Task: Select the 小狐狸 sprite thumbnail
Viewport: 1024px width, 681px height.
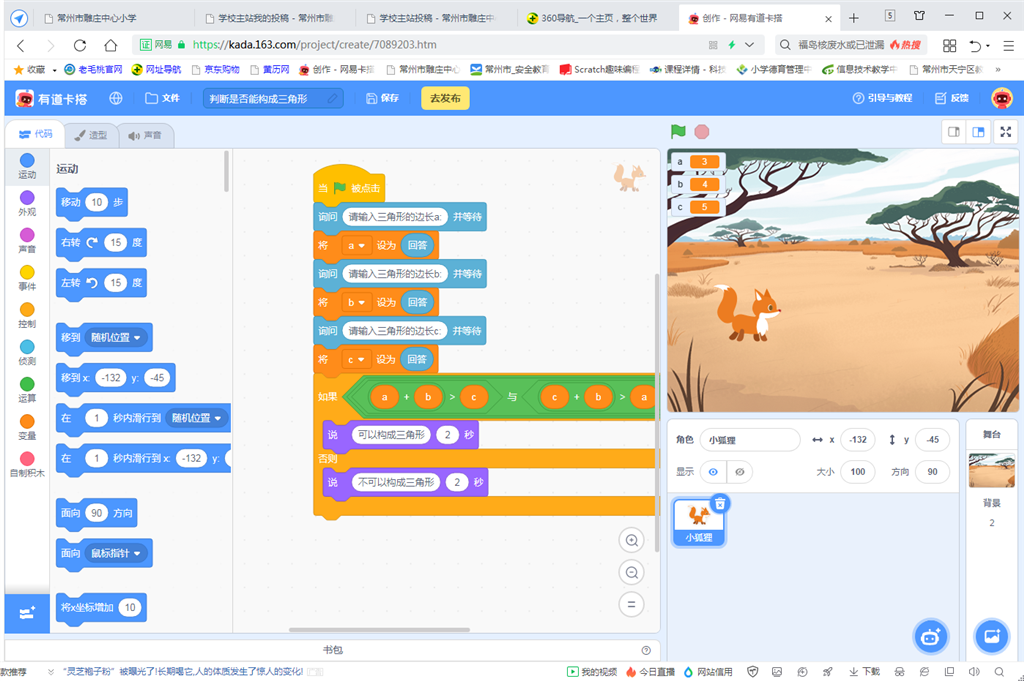Action: point(699,522)
